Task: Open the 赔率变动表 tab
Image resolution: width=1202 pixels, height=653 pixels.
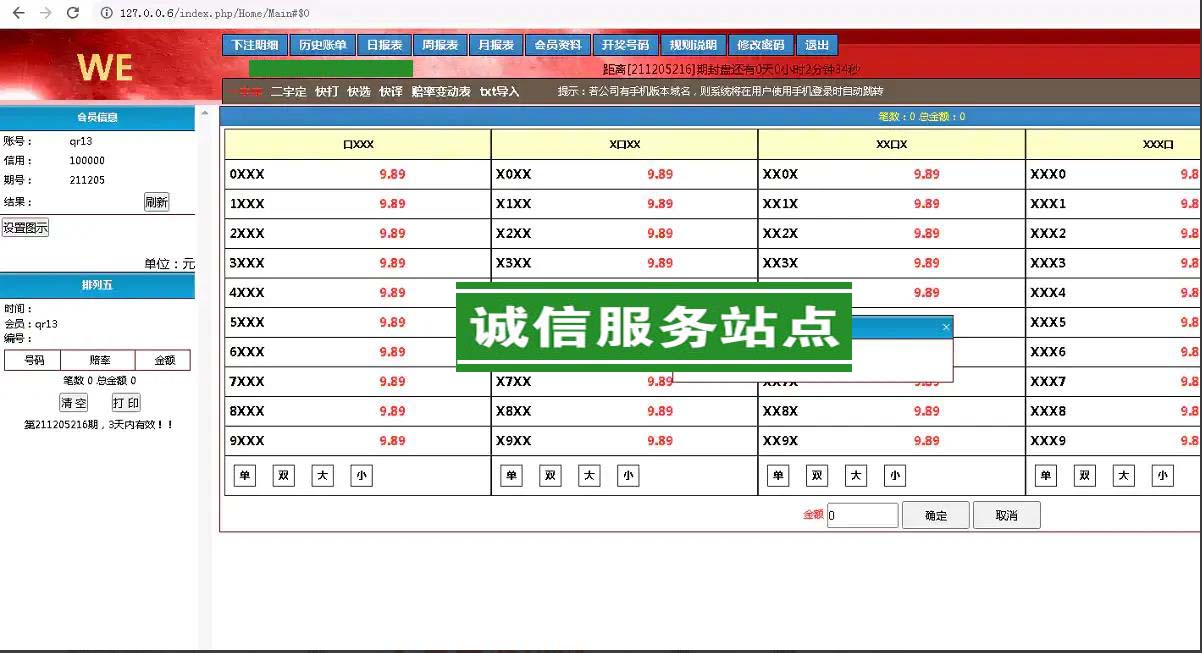Action: (441, 91)
